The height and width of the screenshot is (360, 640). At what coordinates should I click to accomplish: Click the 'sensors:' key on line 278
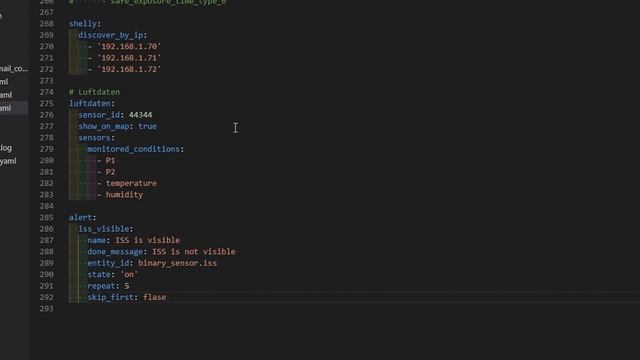tap(96, 138)
